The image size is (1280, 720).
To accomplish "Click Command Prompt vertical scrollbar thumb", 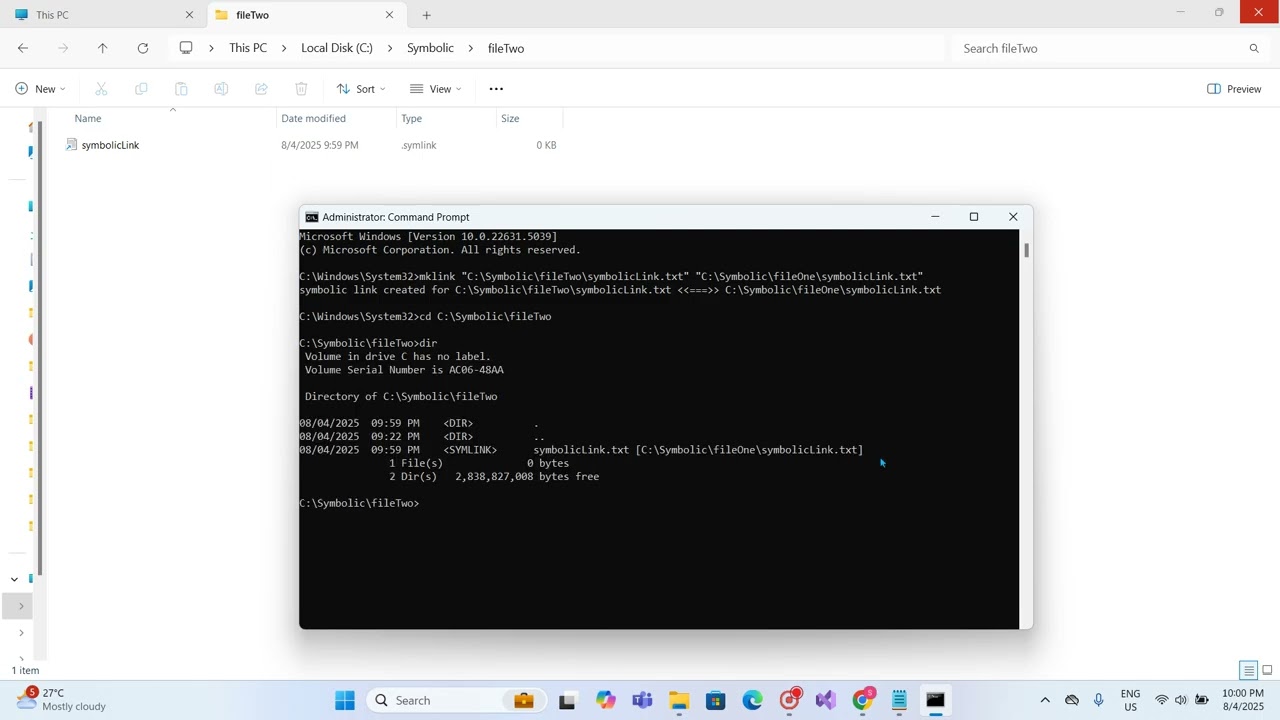I will (x=1026, y=249).
